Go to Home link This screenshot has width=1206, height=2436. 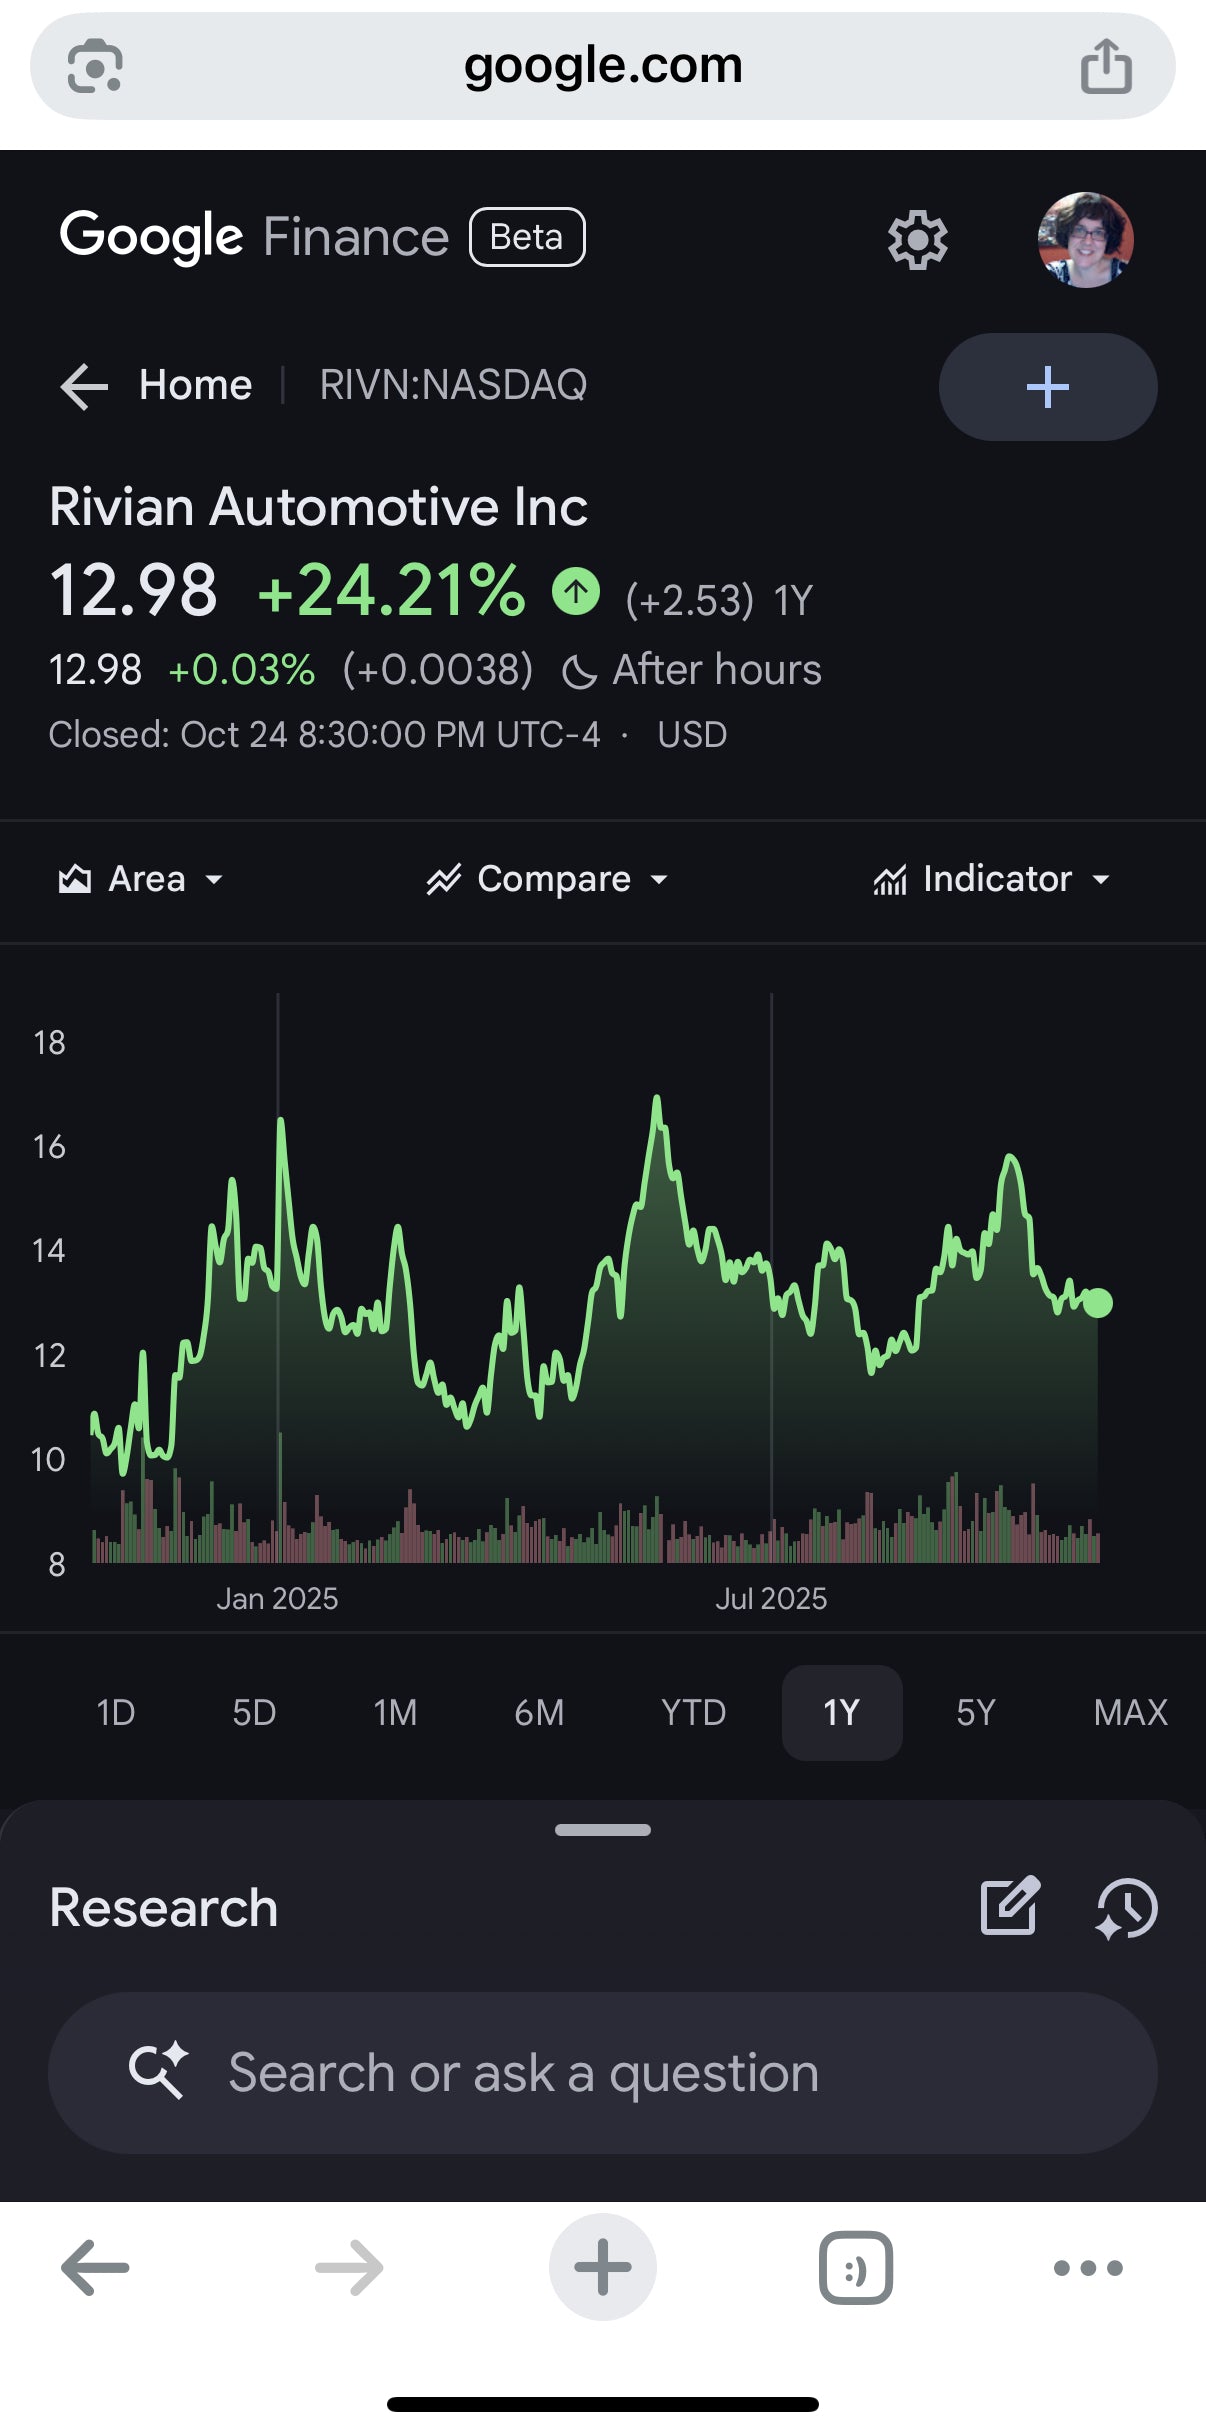[195, 385]
